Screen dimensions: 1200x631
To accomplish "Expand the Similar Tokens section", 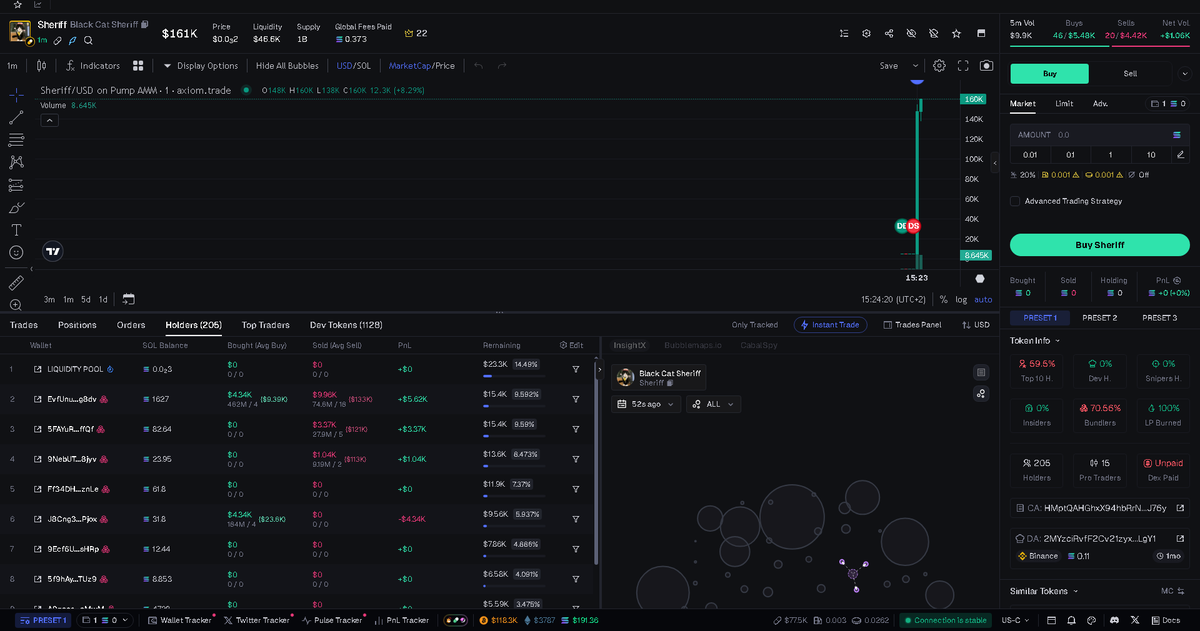I will [x=1045, y=591].
